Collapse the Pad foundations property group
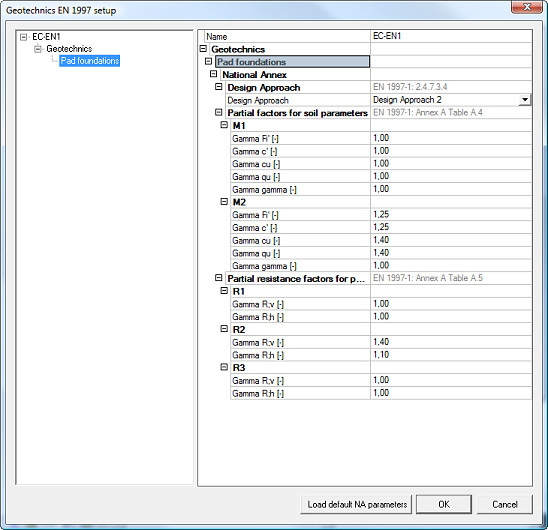This screenshot has width=548, height=530. pos(208,62)
